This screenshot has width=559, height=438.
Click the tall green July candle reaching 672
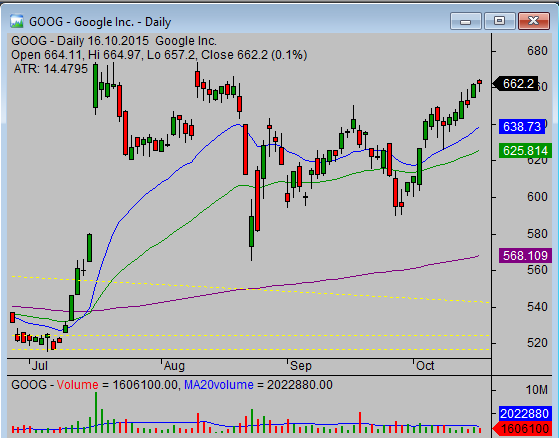coord(95,86)
